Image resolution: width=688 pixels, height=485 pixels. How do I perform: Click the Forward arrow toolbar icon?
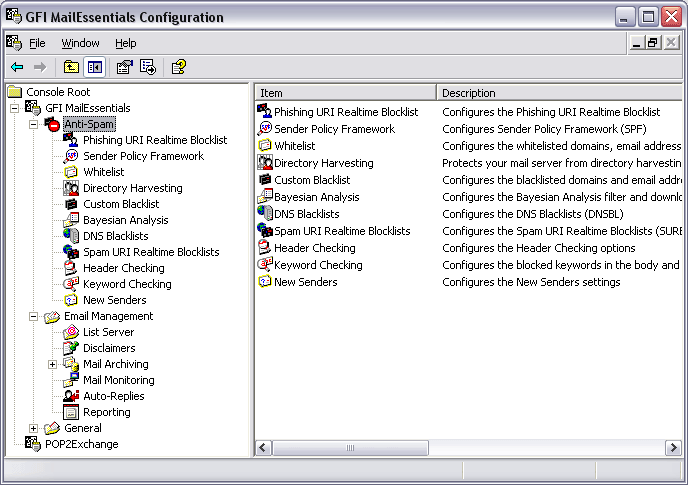(x=40, y=67)
